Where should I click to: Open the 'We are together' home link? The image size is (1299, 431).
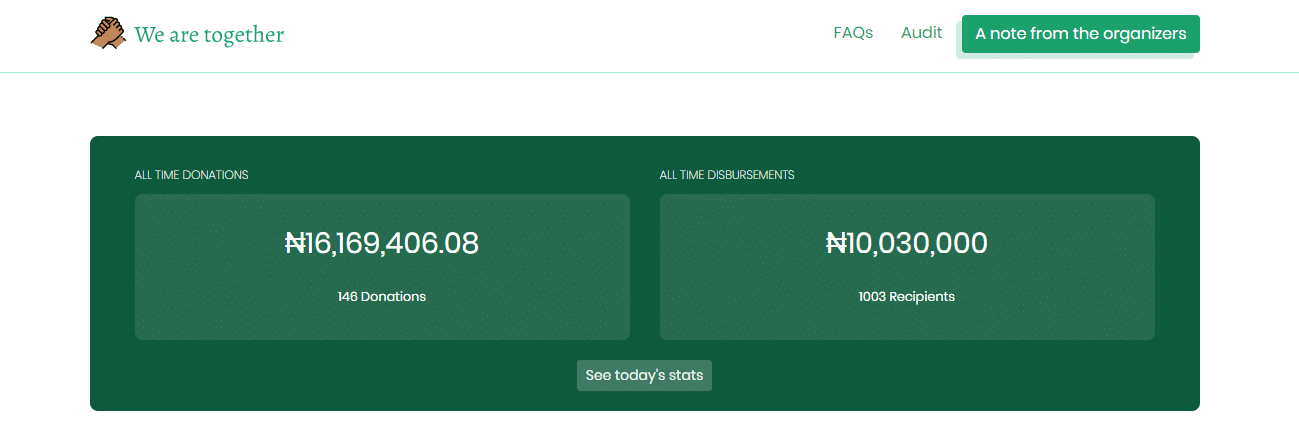[x=209, y=35]
